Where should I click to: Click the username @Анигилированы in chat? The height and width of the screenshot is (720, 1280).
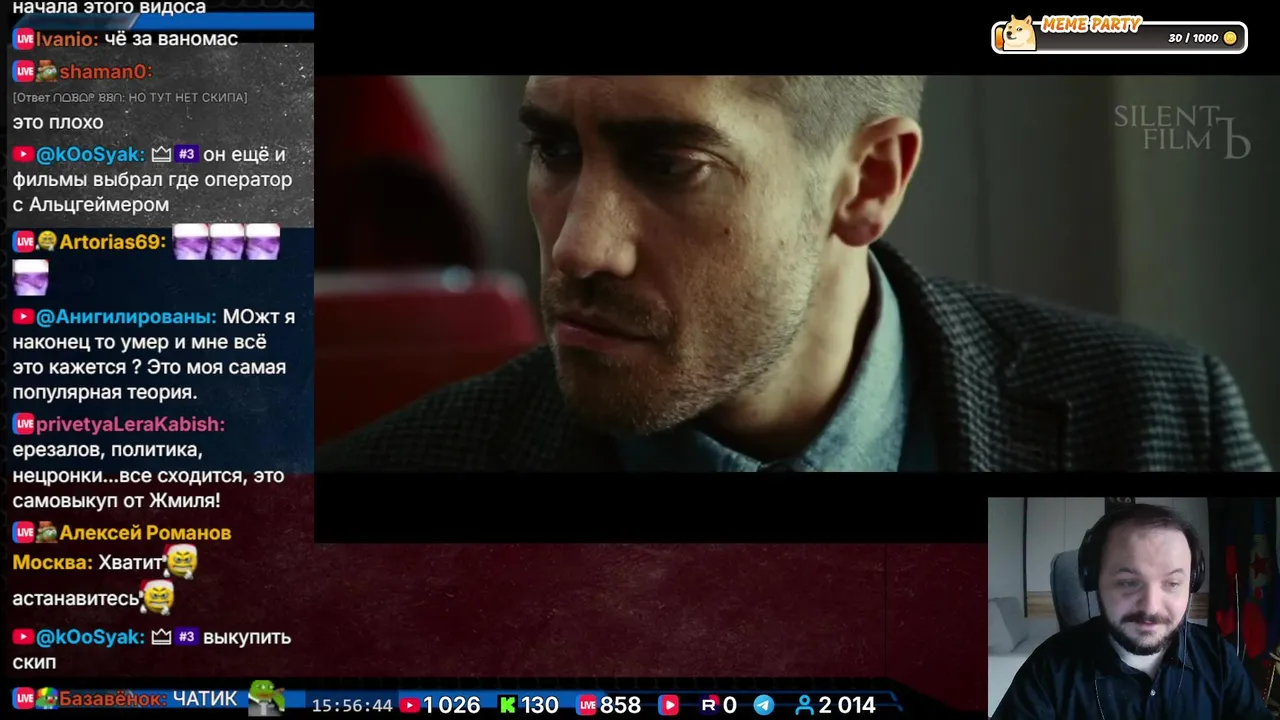click(126, 317)
